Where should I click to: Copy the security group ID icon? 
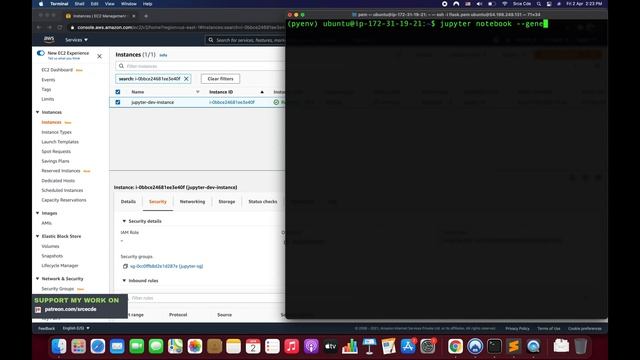click(125, 266)
